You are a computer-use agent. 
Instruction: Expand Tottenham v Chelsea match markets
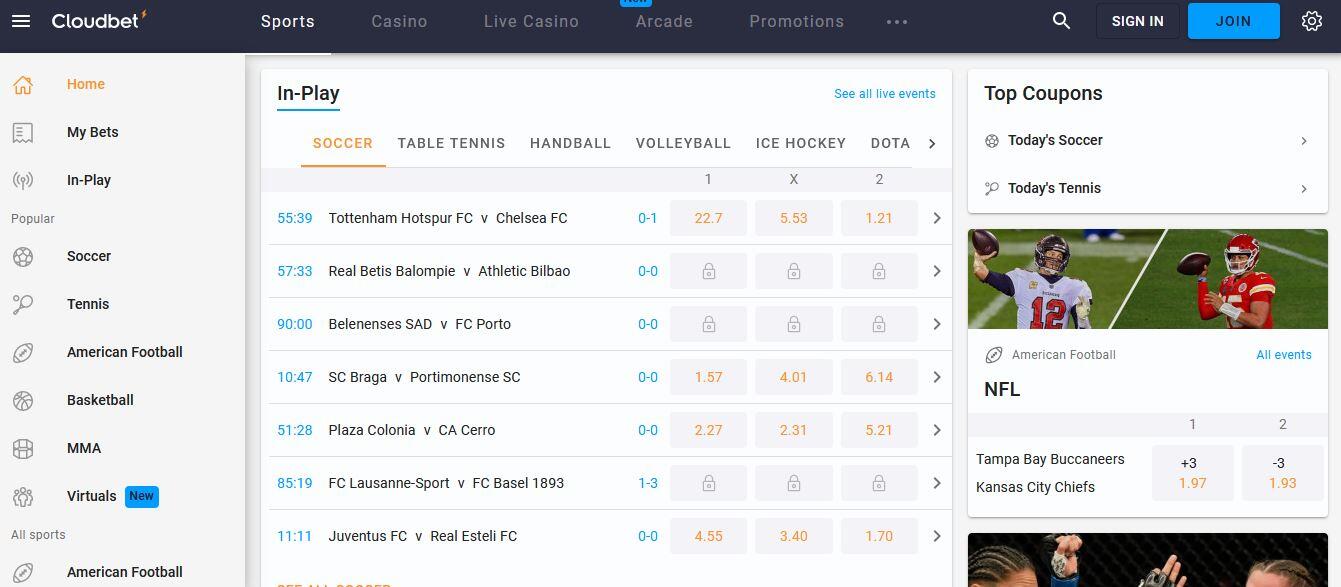[x=937, y=218]
